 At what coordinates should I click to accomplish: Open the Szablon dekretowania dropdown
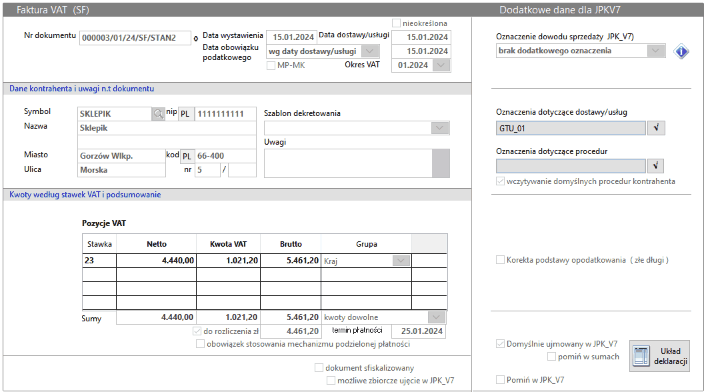point(439,128)
